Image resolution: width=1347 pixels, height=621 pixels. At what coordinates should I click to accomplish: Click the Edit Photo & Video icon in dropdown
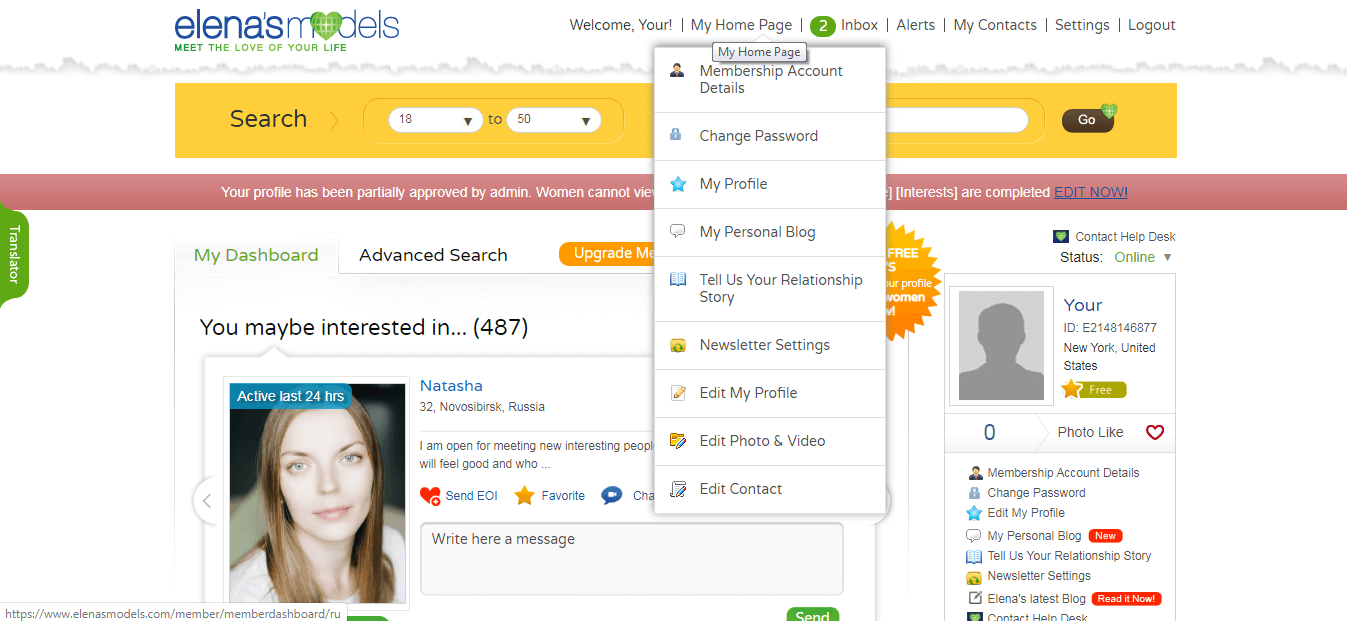678,441
